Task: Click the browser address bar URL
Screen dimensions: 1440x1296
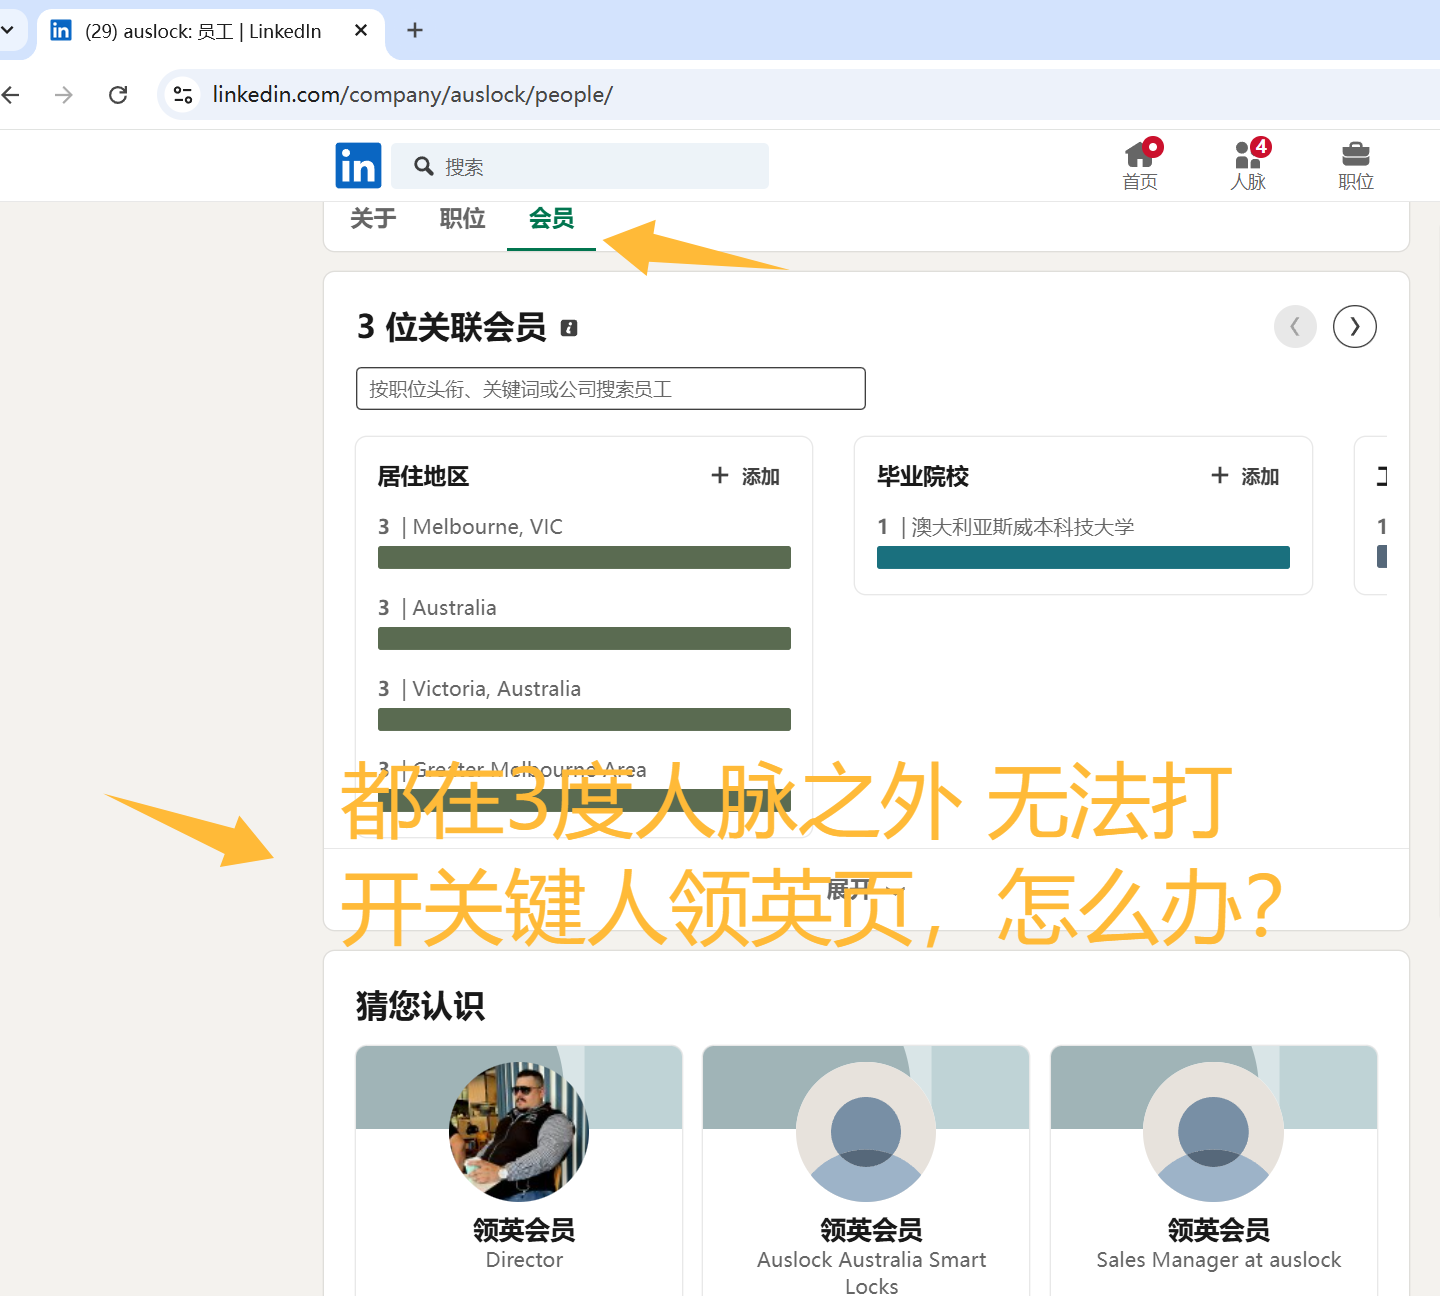Action: (412, 95)
